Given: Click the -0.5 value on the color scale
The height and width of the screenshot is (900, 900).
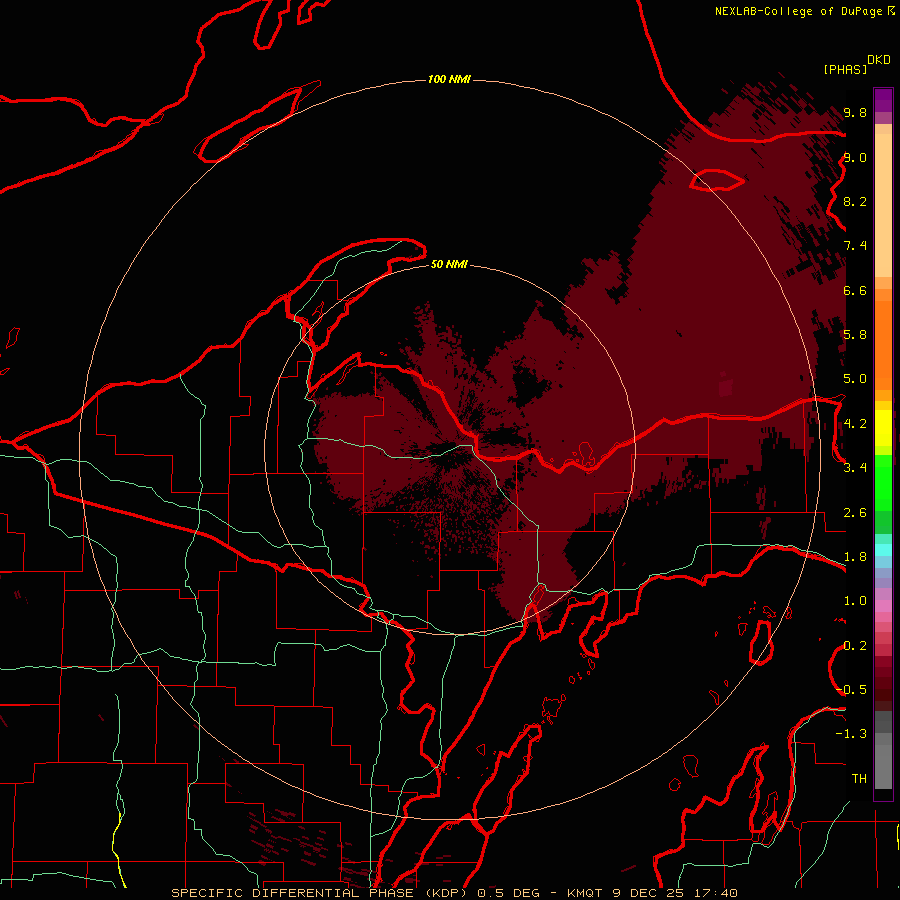Looking at the screenshot, I should pos(851,690).
